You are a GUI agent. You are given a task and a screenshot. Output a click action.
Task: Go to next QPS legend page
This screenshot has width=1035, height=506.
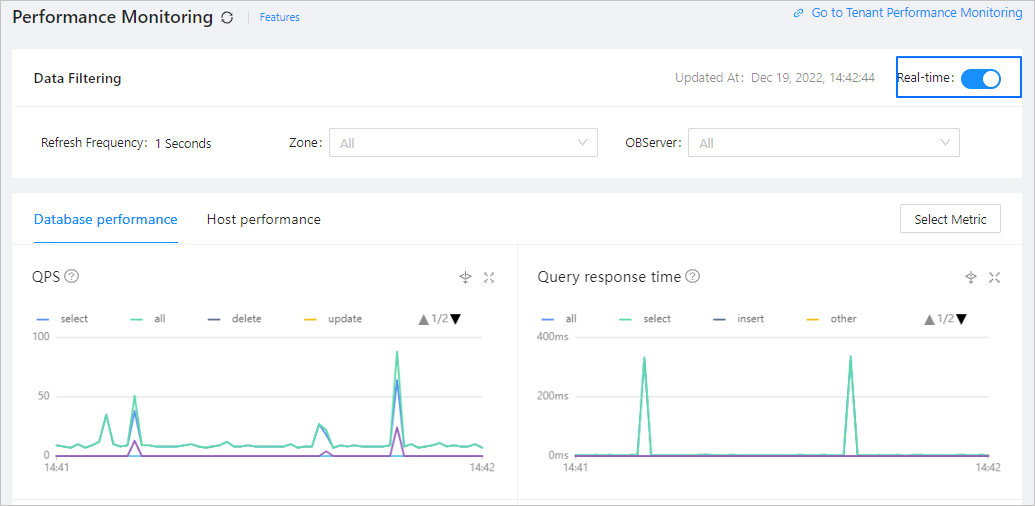point(455,319)
